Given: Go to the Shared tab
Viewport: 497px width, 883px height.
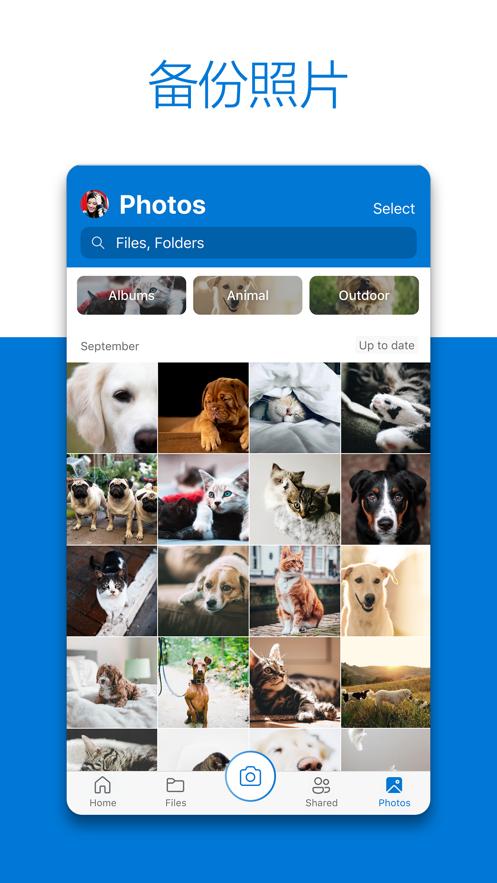Looking at the screenshot, I should (x=321, y=791).
